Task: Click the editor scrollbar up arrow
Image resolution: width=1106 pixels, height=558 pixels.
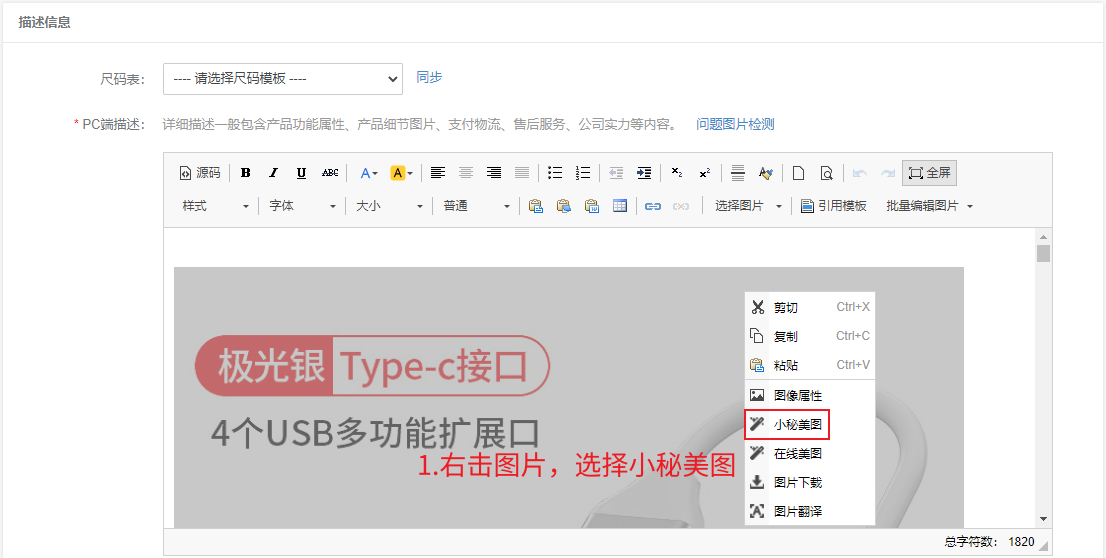Action: point(1043,236)
